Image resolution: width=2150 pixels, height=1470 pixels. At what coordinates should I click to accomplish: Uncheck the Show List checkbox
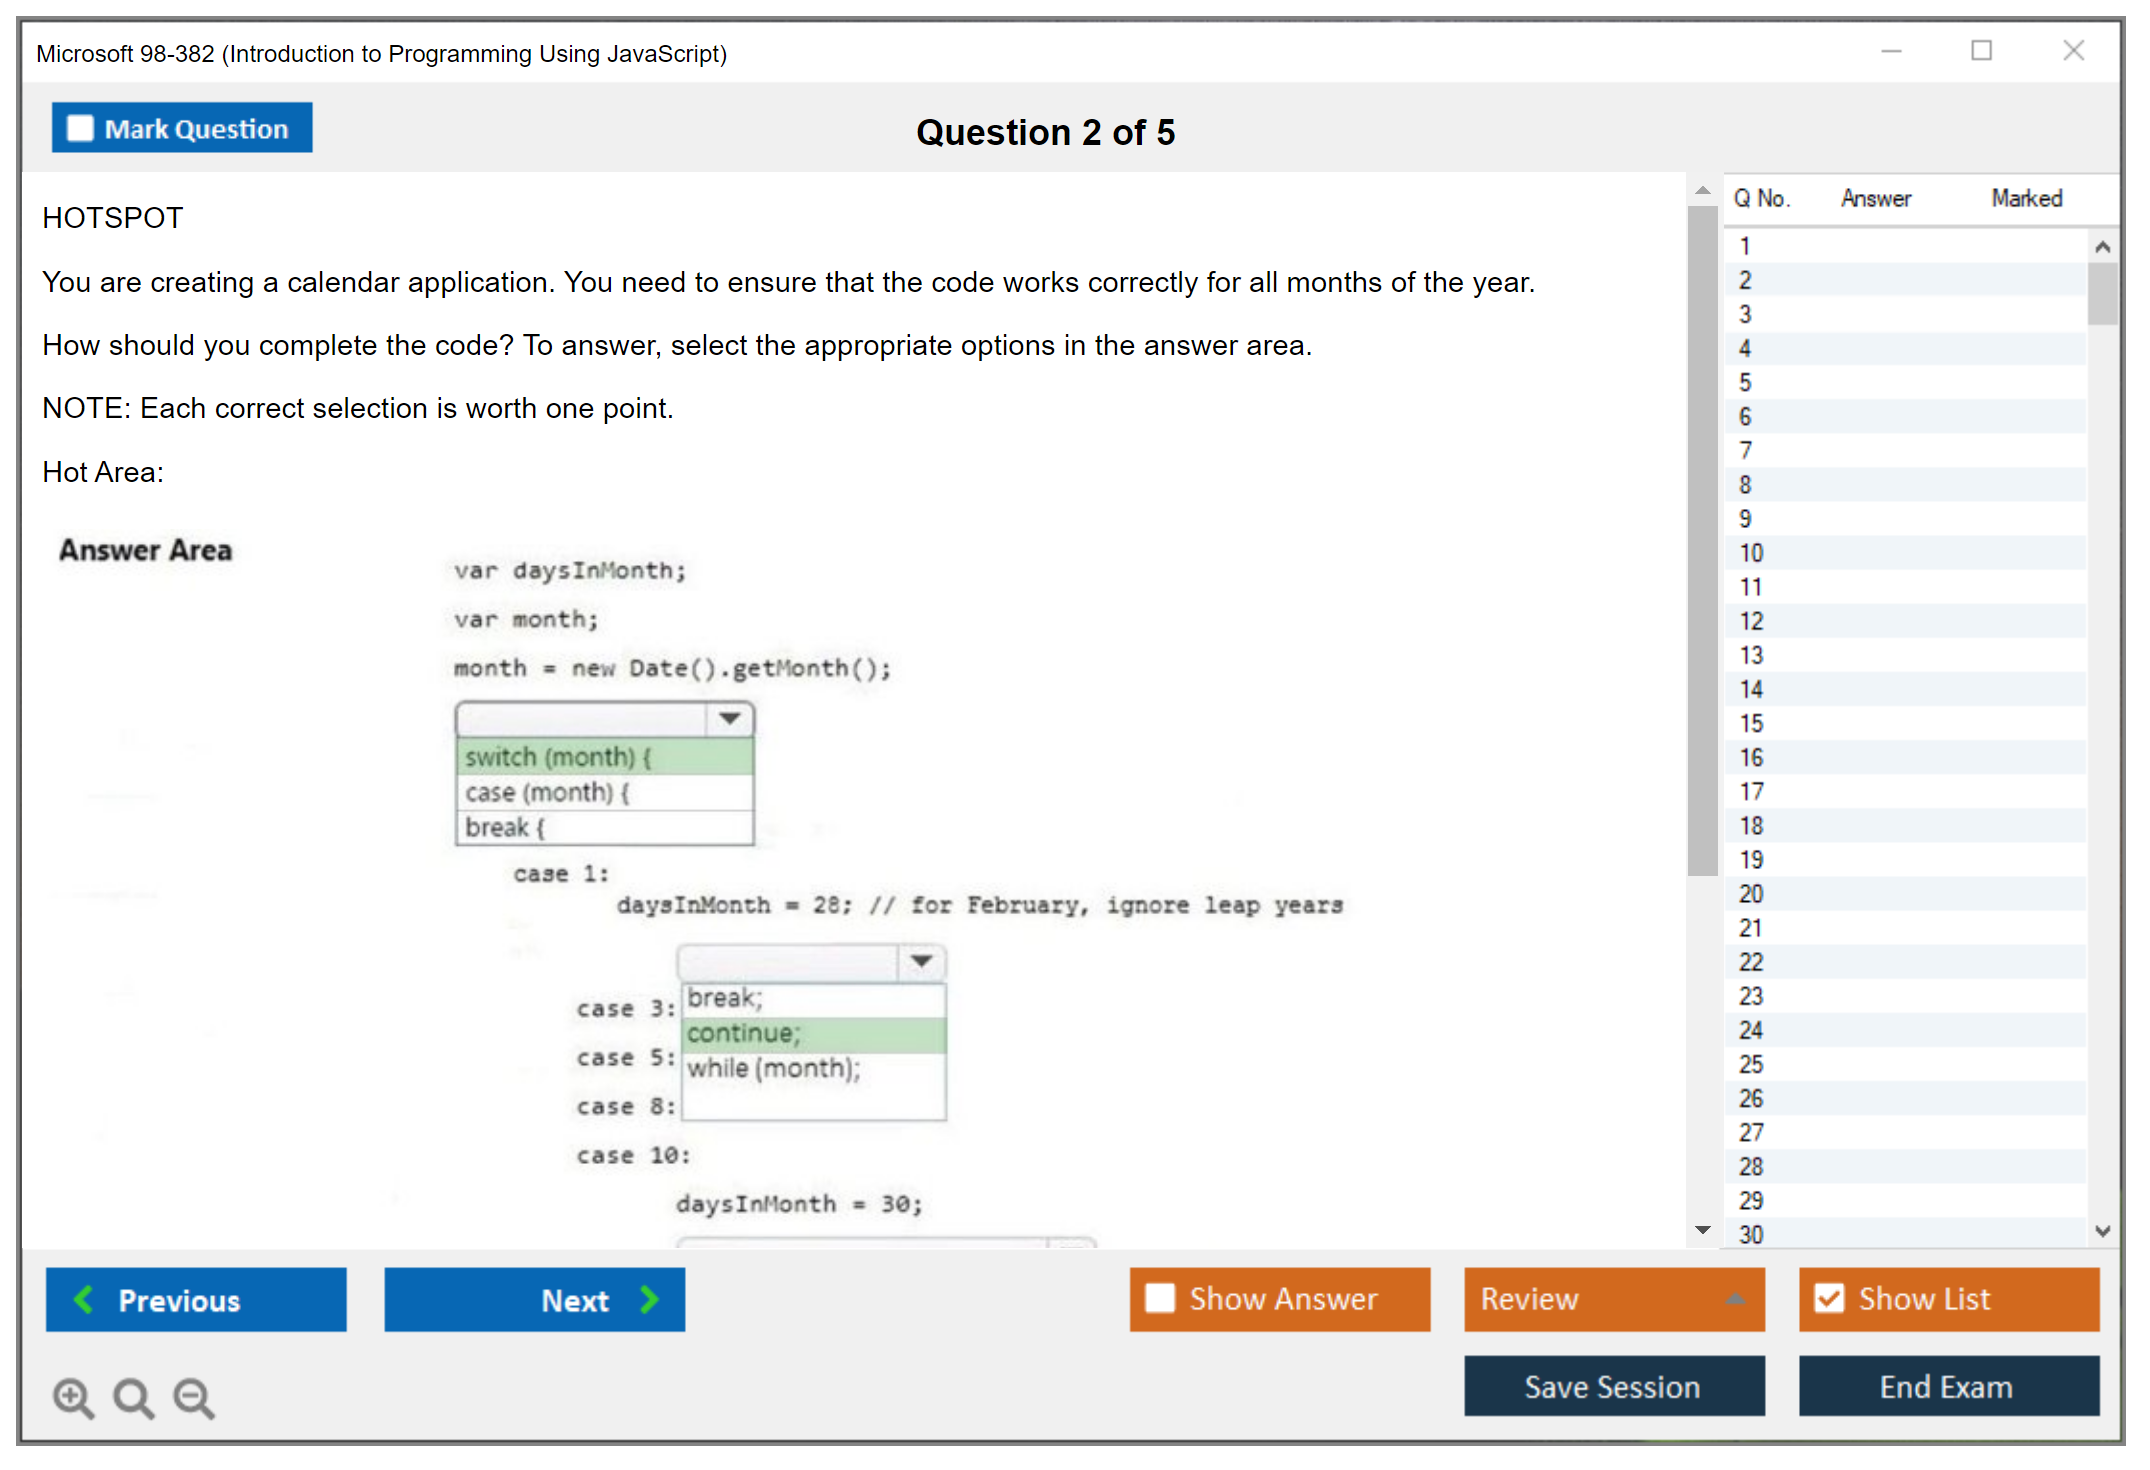tap(1829, 1298)
